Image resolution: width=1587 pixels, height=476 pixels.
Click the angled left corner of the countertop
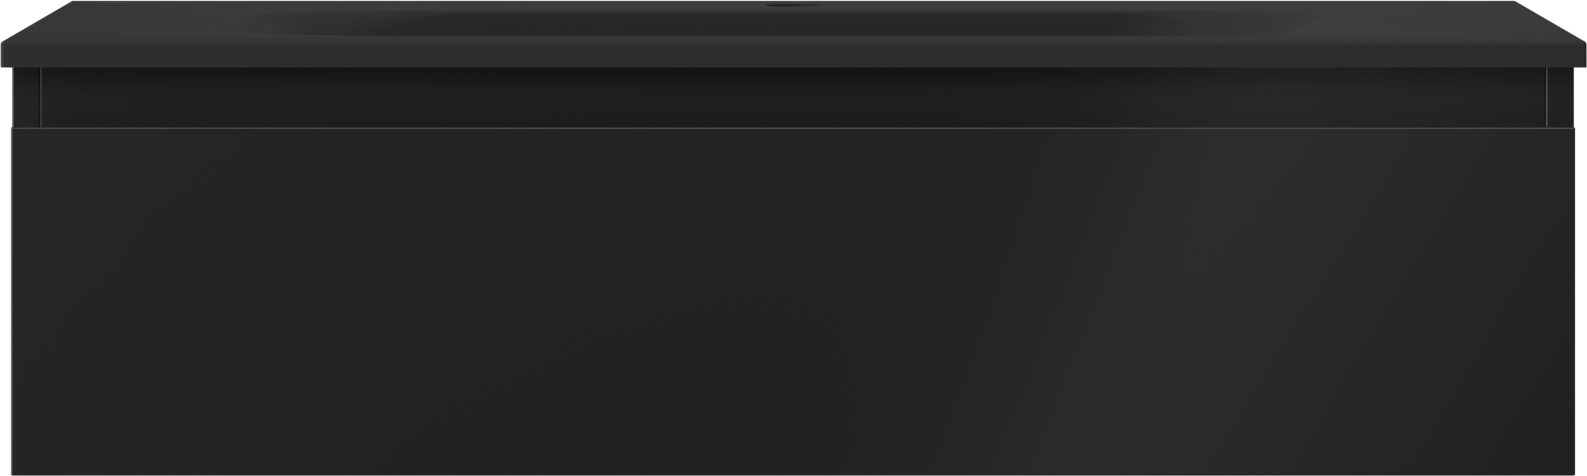coord(38,21)
